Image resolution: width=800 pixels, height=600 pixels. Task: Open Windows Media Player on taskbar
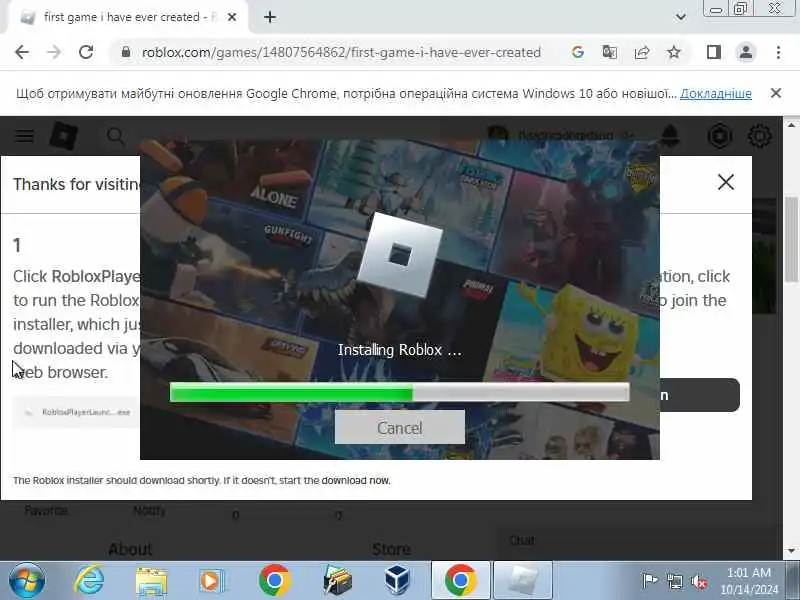pyautogui.click(x=212, y=581)
